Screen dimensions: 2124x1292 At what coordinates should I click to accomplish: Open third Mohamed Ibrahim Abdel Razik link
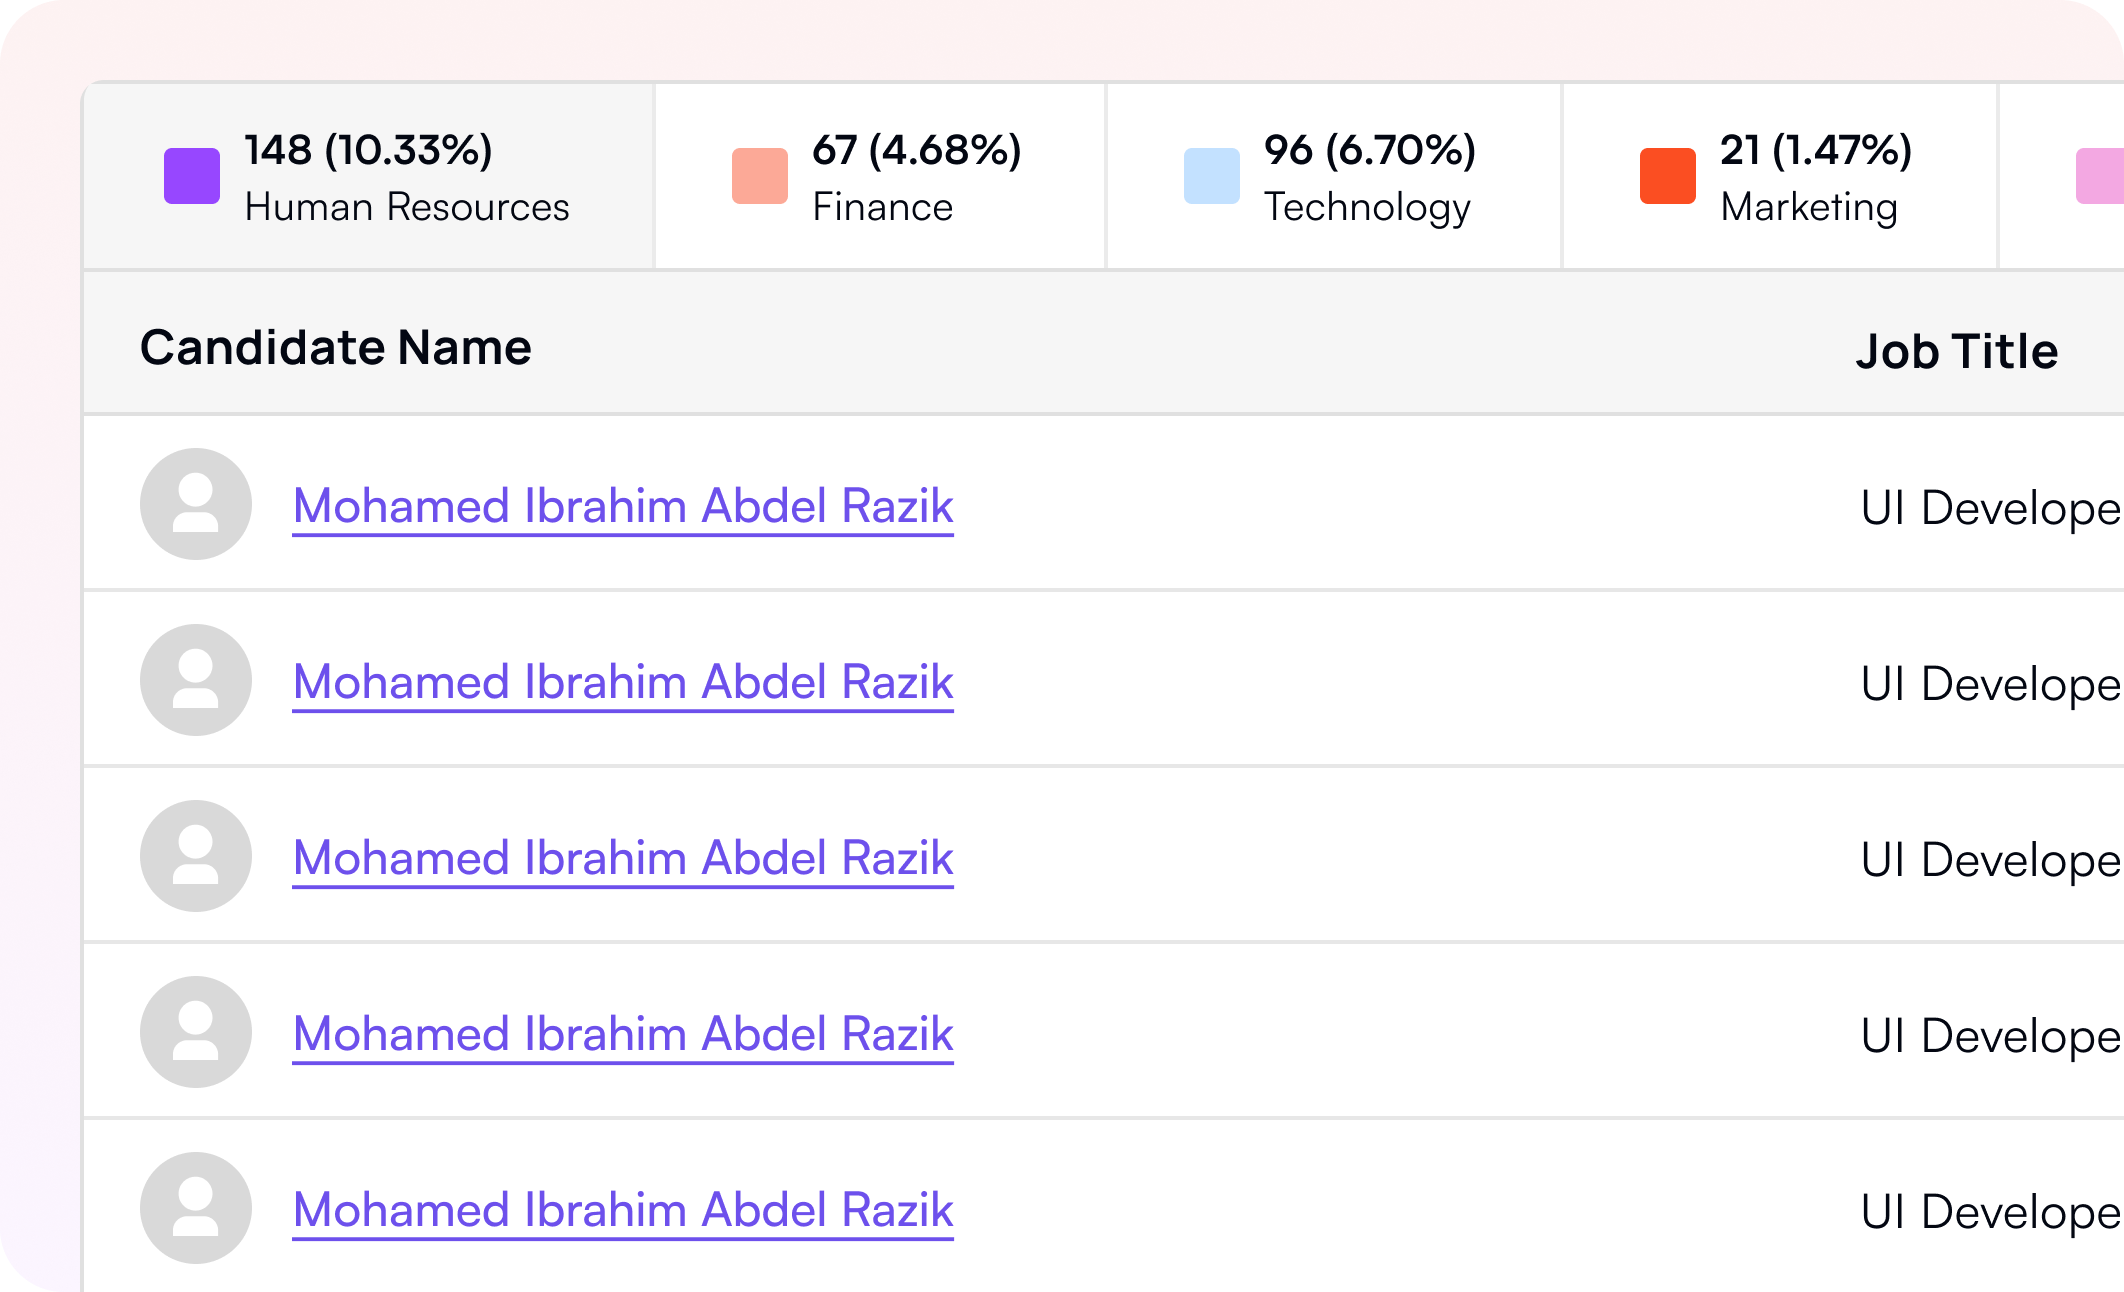click(x=622, y=858)
